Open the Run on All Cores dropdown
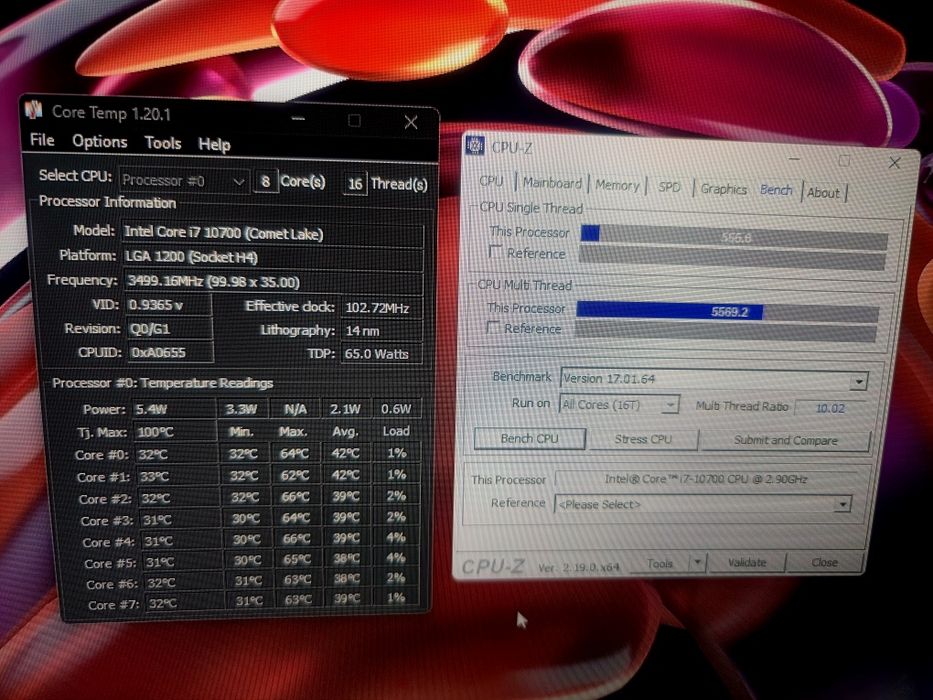 [619, 405]
